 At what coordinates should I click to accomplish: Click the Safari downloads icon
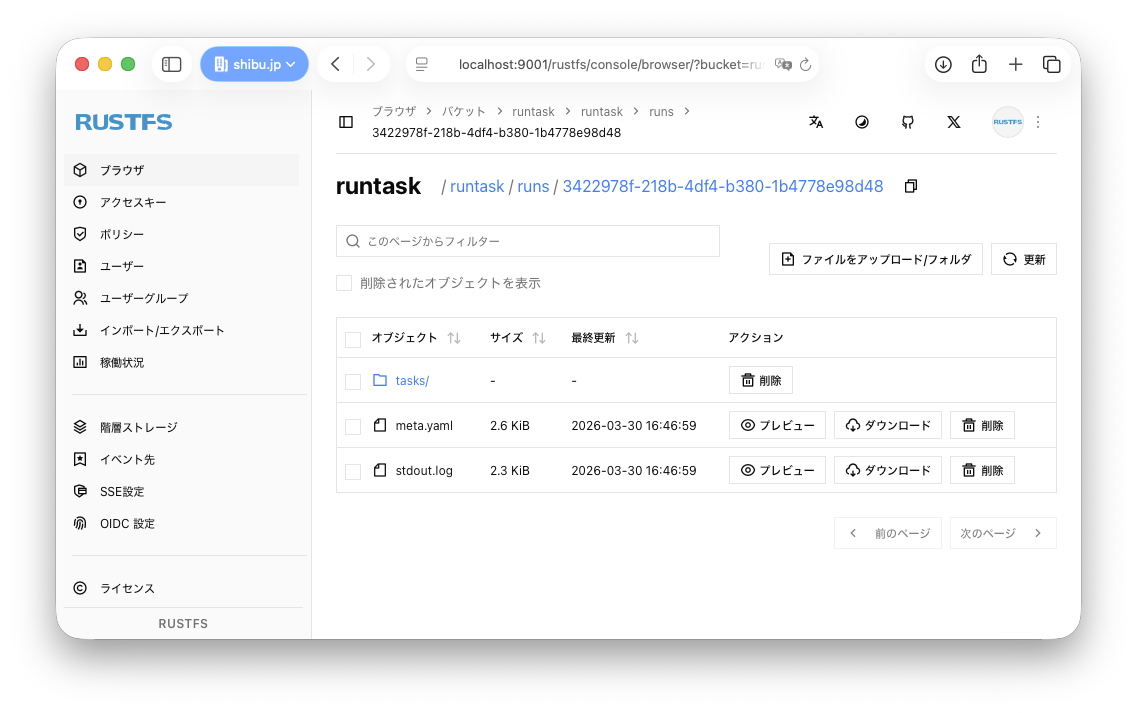point(943,64)
